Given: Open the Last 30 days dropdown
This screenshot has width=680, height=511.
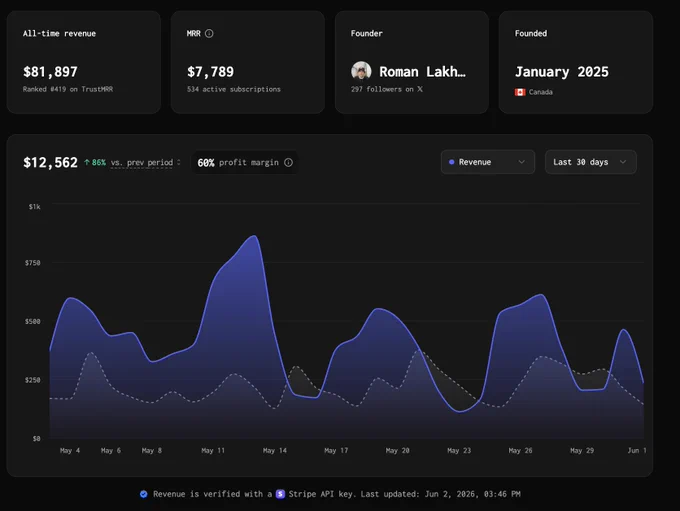Looking at the screenshot, I should click(591, 162).
